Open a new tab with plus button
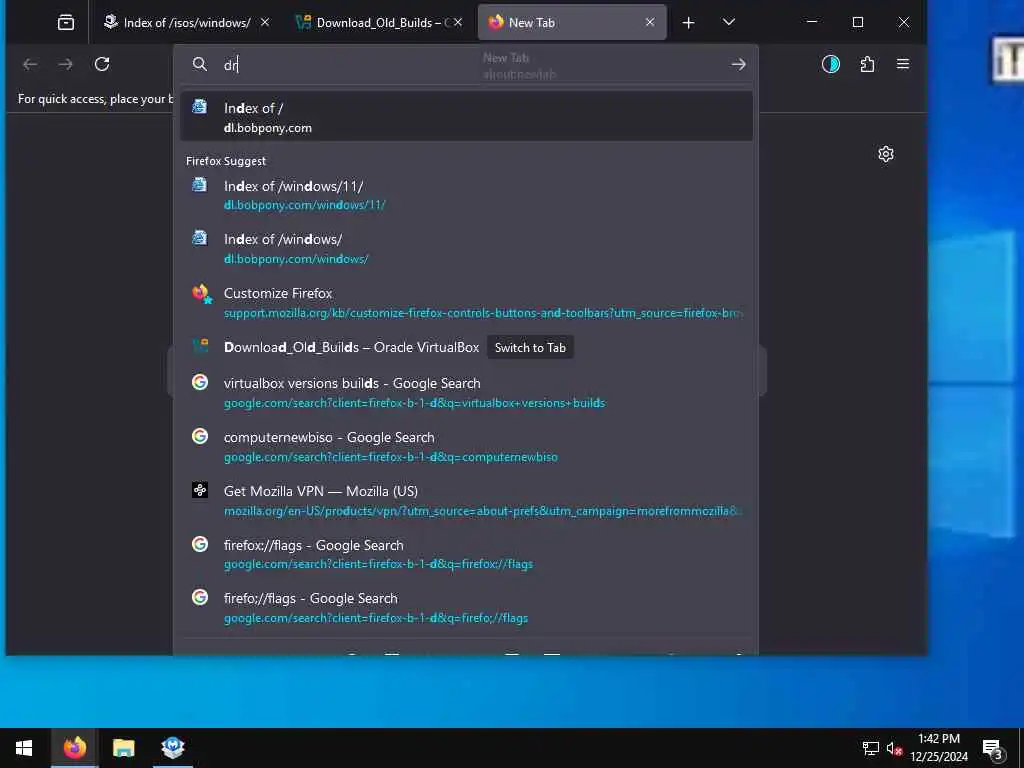Viewport: 1024px width, 768px height. click(x=688, y=23)
